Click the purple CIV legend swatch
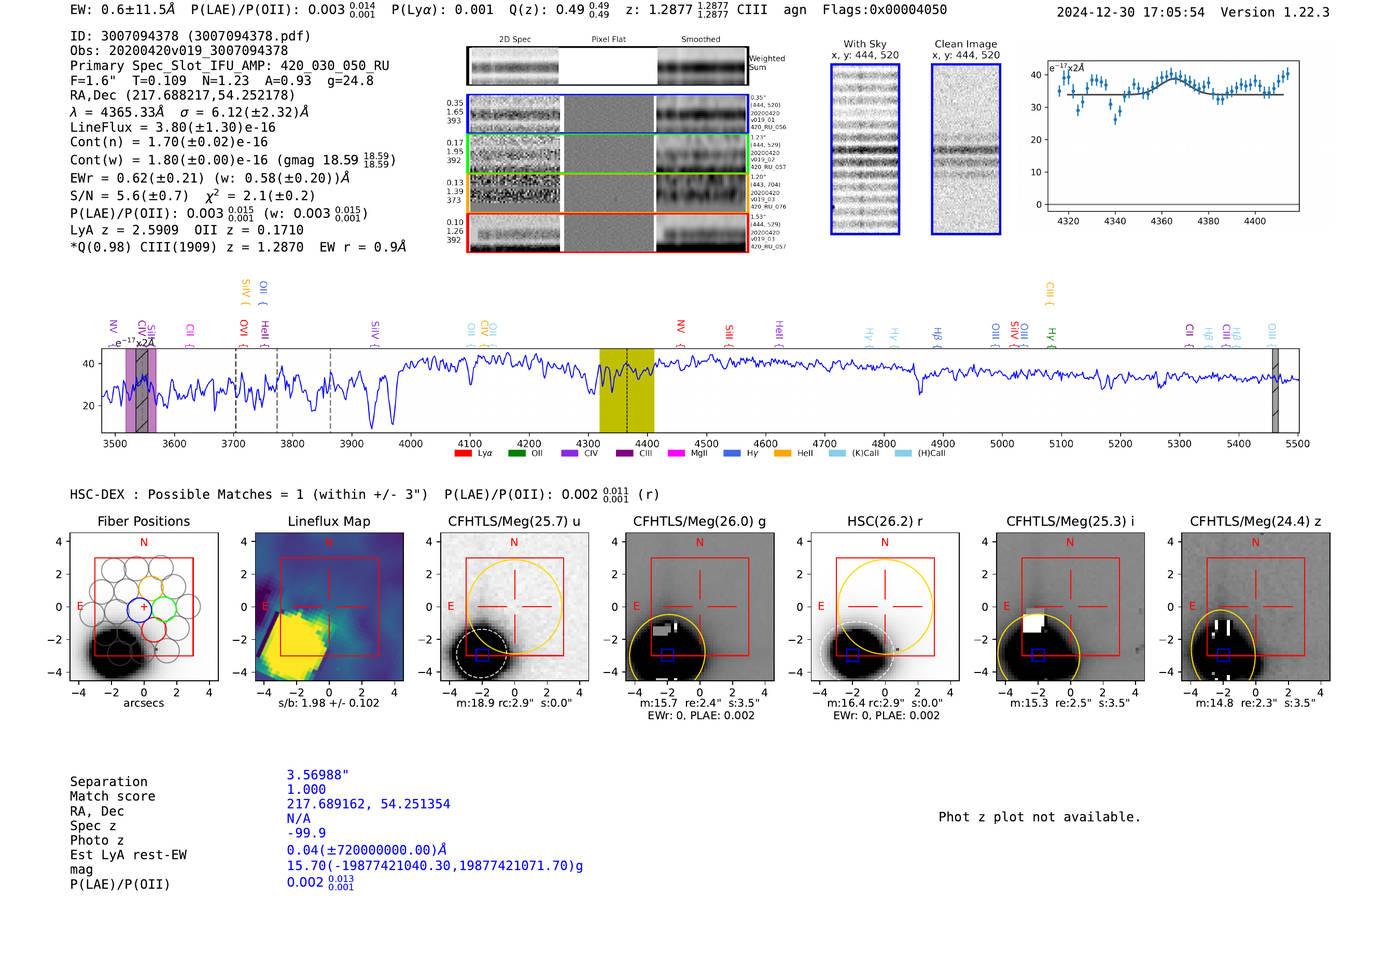The image size is (1400, 953). point(569,454)
